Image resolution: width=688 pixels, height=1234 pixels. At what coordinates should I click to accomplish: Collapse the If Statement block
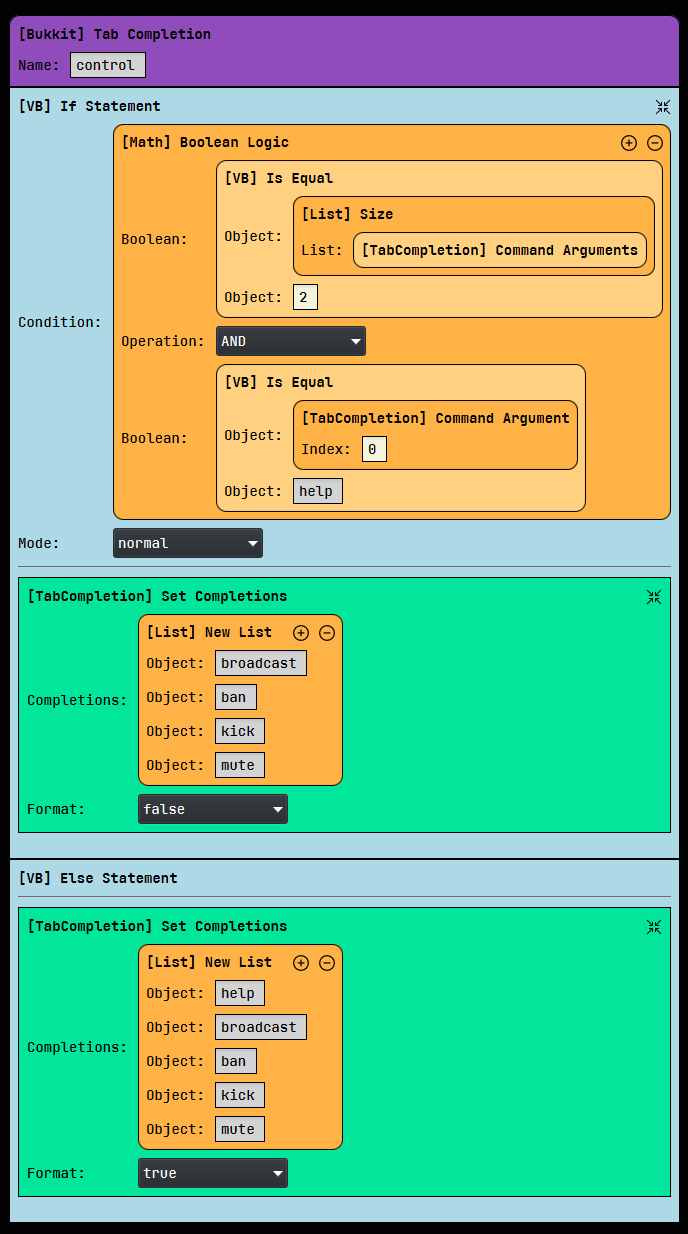663,107
